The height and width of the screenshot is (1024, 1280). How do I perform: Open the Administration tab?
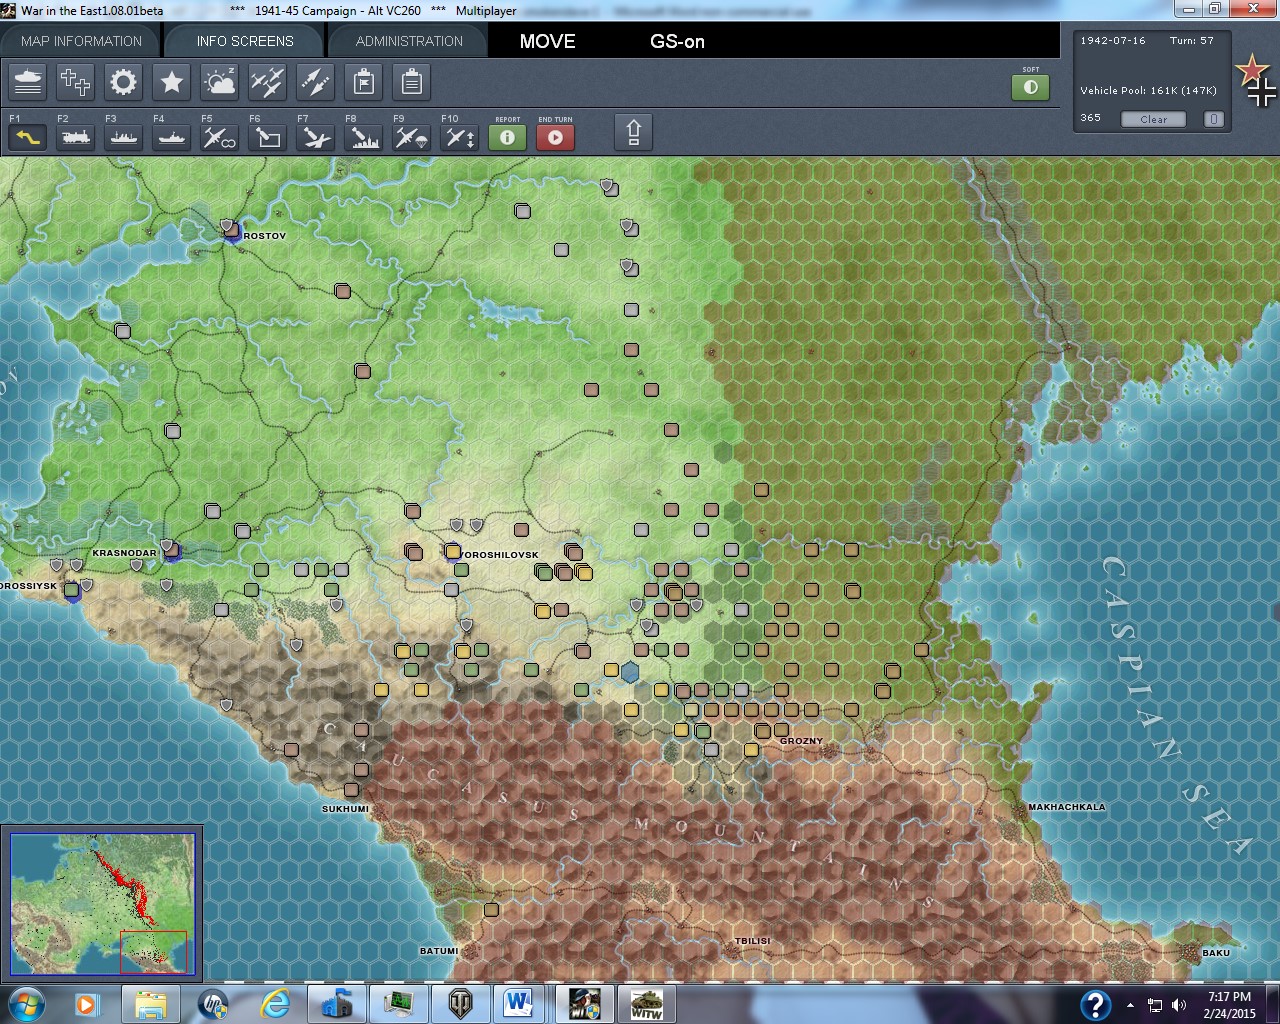point(409,41)
